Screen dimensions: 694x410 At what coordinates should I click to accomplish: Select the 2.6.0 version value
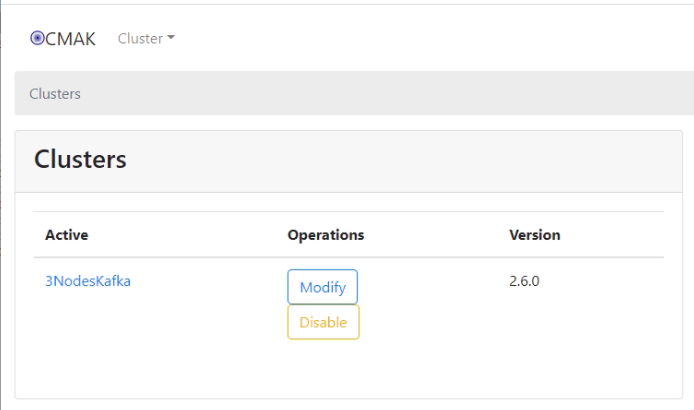tap(524, 281)
